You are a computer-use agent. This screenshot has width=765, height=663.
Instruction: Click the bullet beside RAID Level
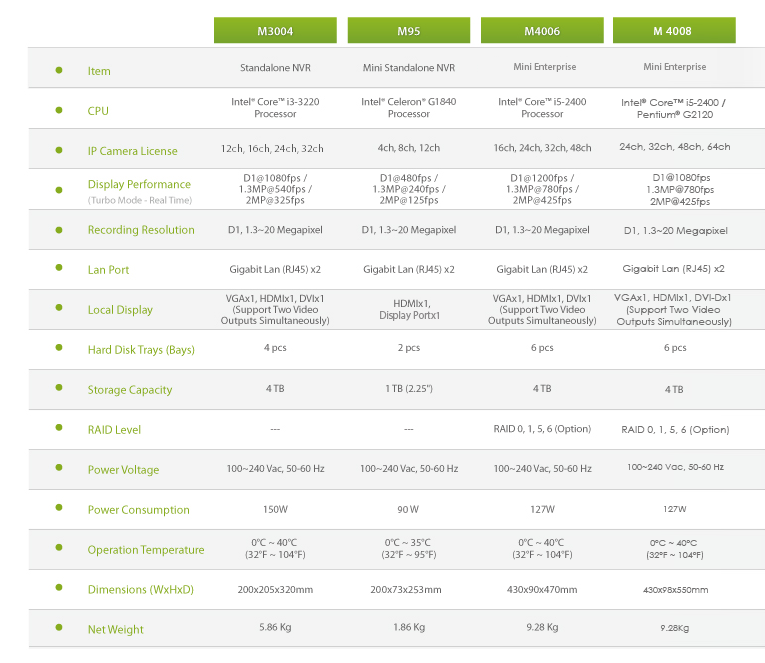pyautogui.click(x=59, y=427)
